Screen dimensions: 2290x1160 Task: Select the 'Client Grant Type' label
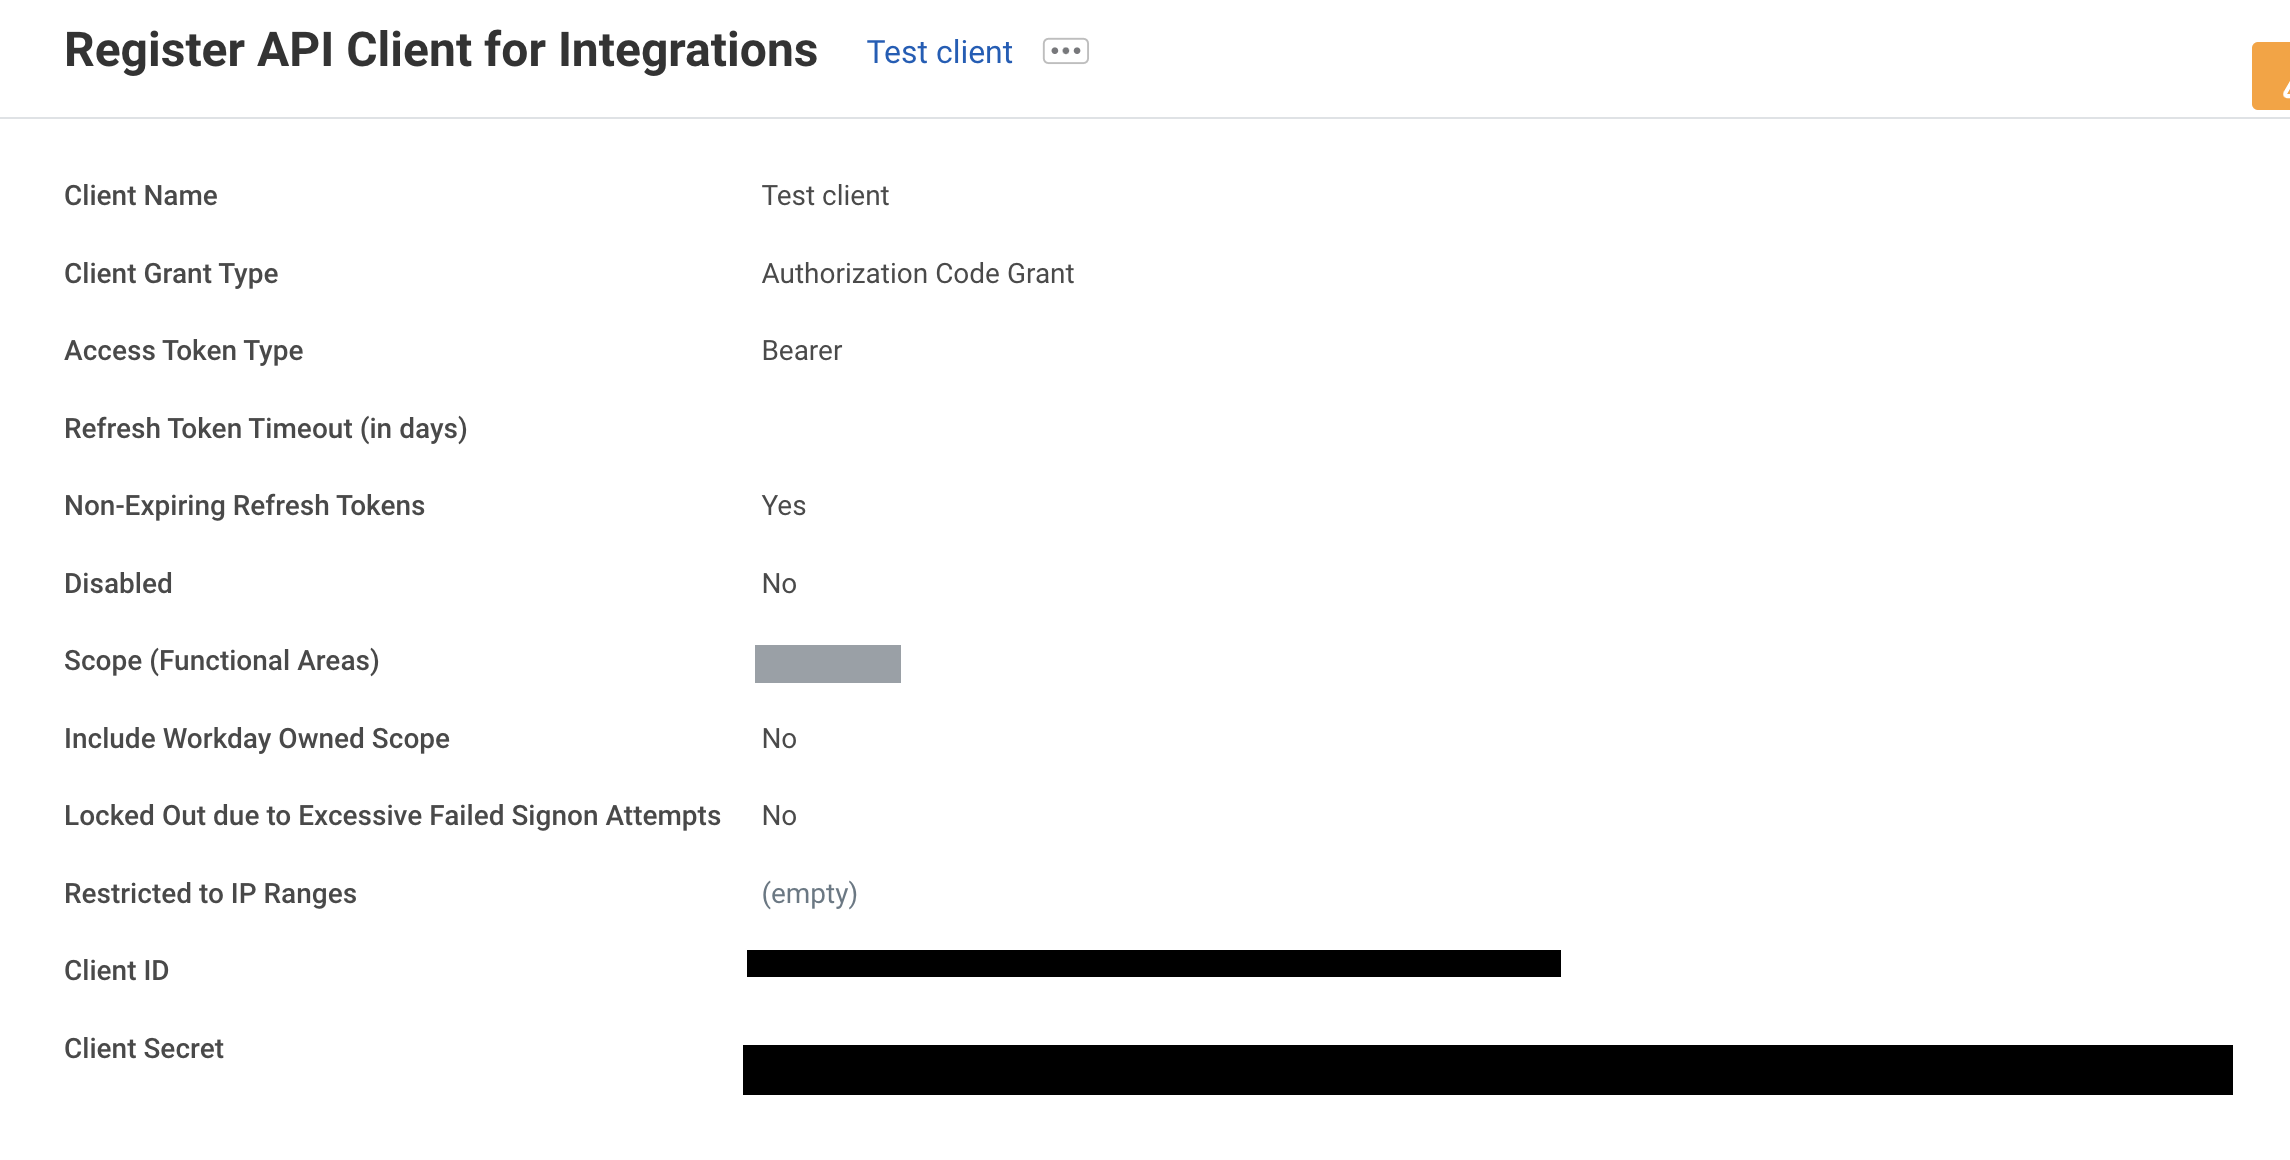coord(171,274)
